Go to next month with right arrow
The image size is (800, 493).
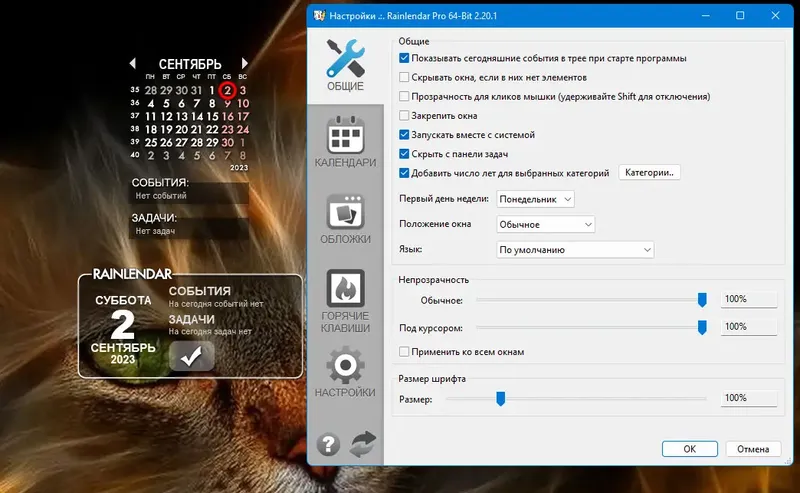[x=244, y=63]
